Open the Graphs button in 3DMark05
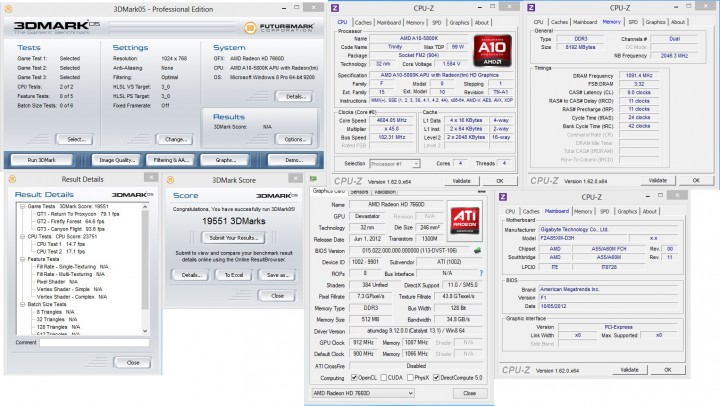720x406 pixels. click(x=225, y=160)
